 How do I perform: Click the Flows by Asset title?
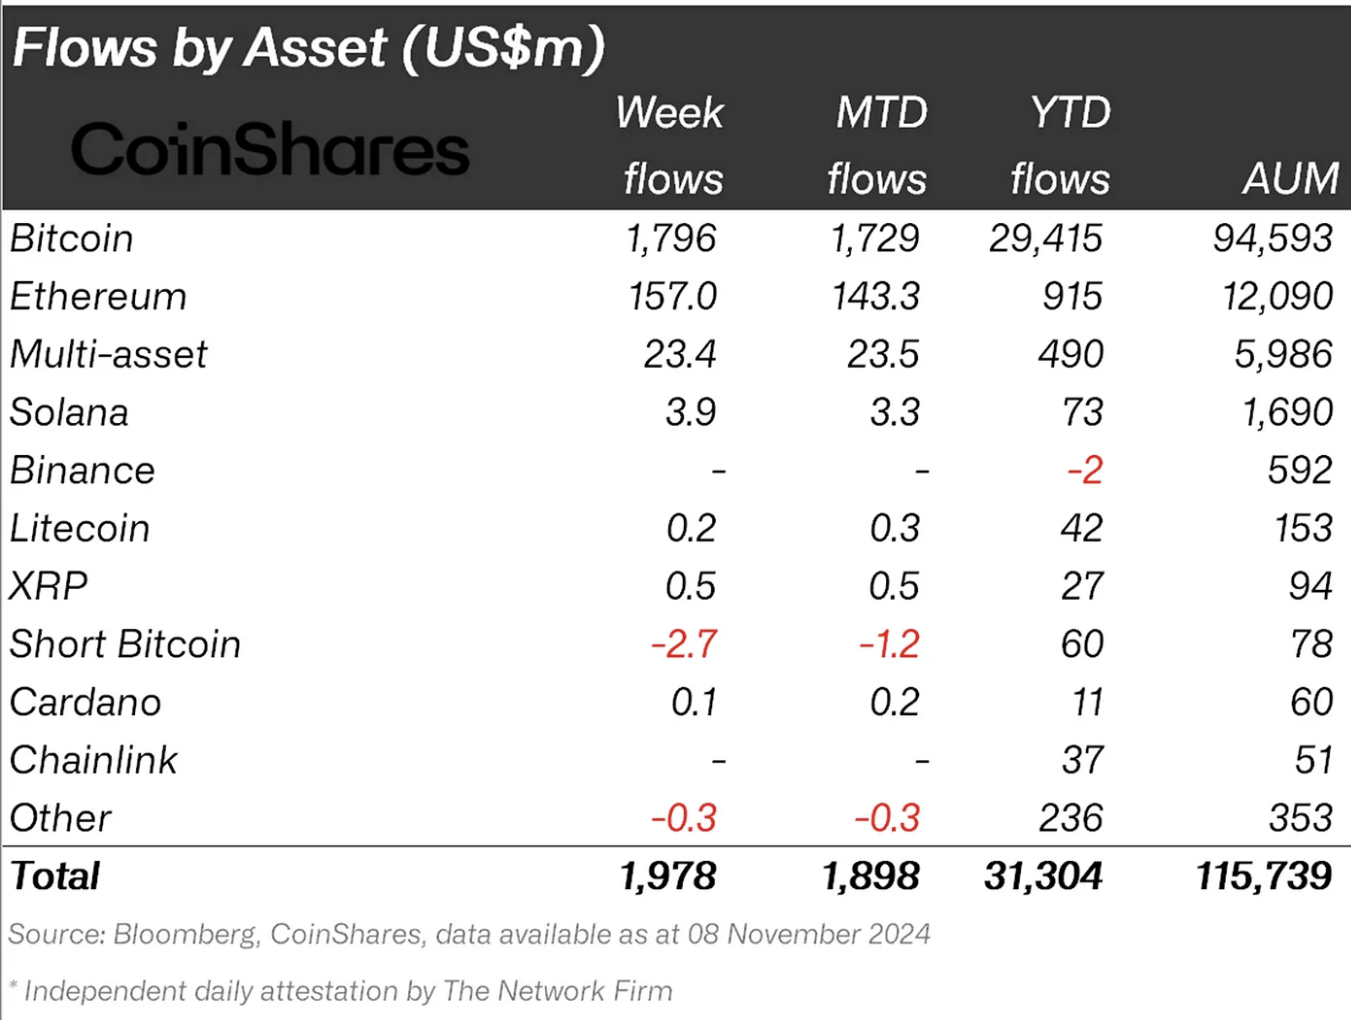pyautogui.click(x=308, y=47)
